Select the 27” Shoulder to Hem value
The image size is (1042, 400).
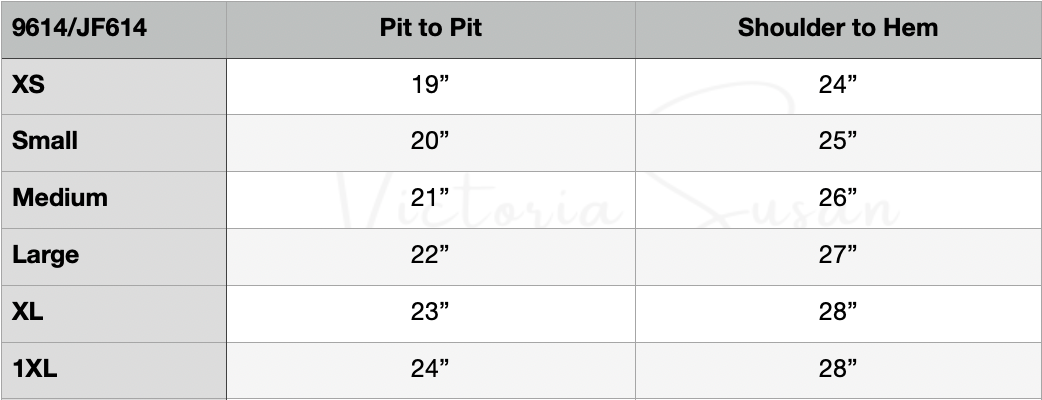pyautogui.click(x=838, y=255)
